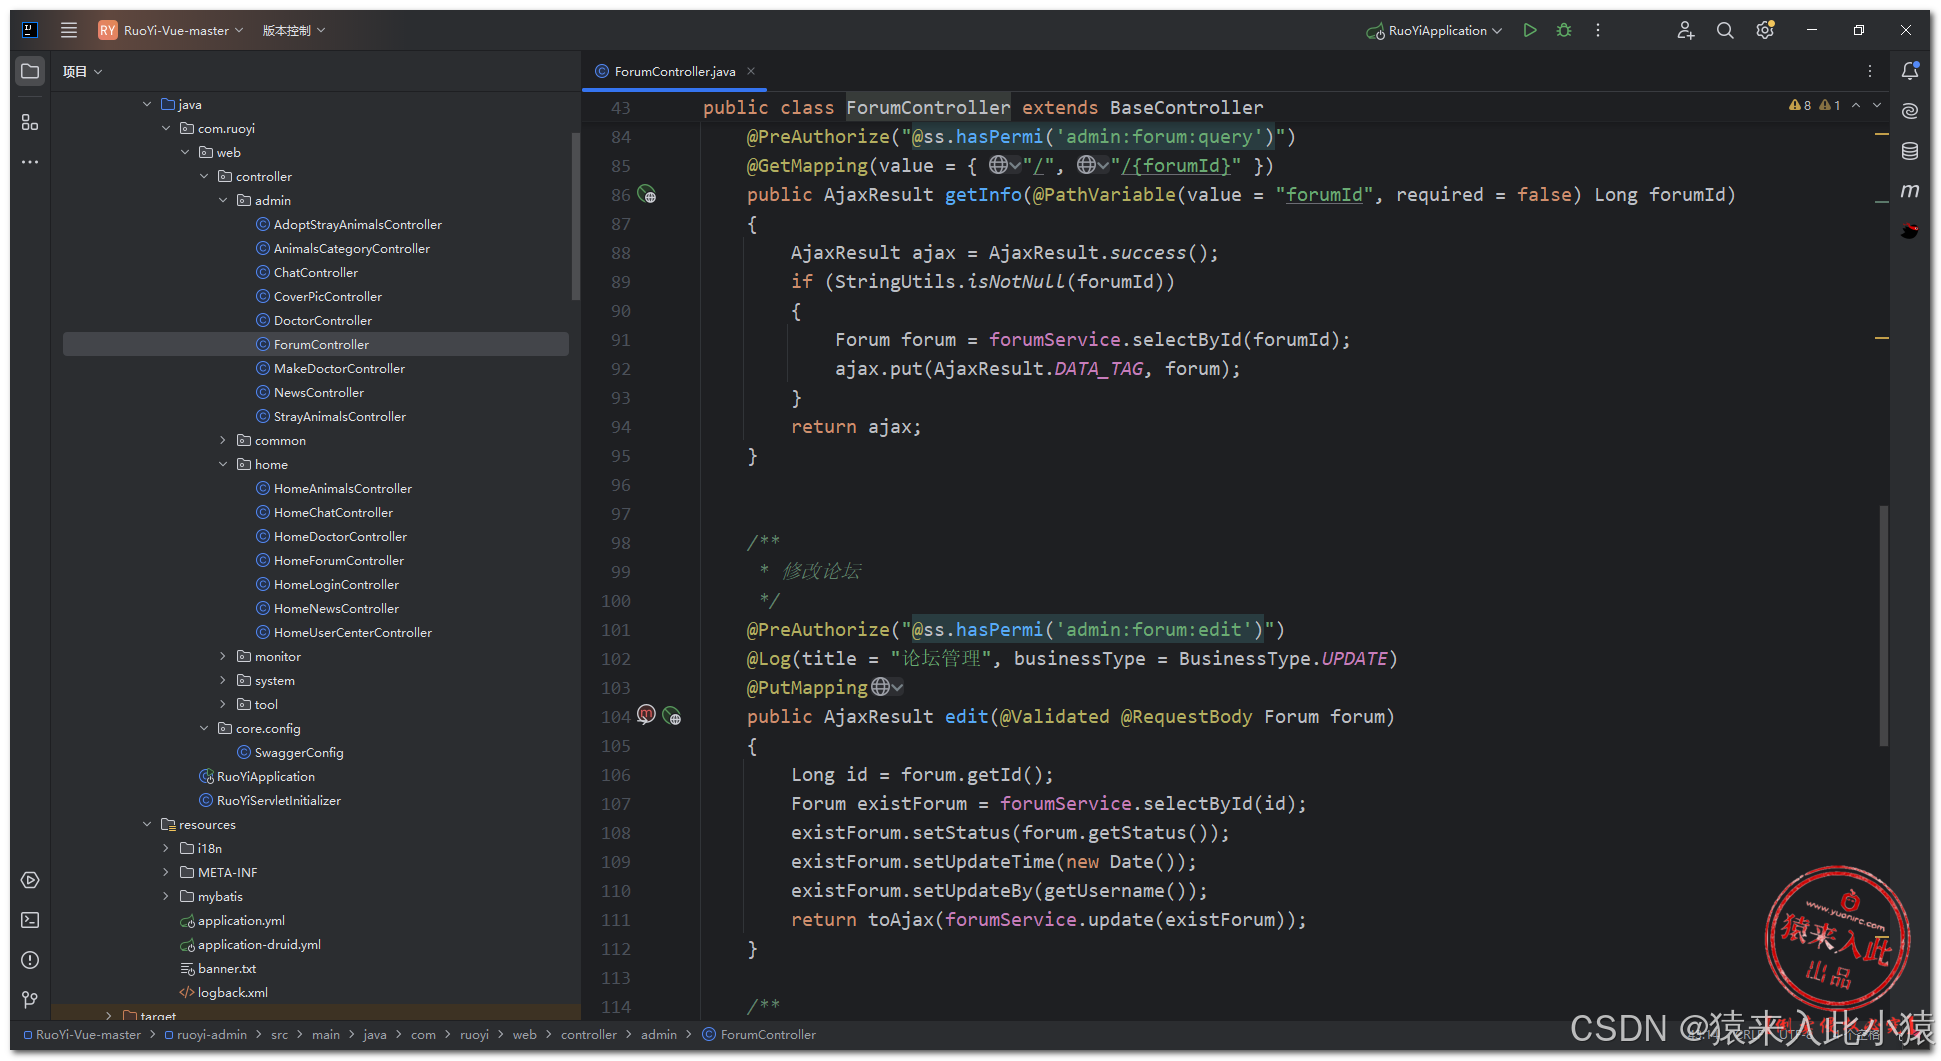Collapse the admin package
The width and height of the screenshot is (1941, 1061).
point(223,200)
